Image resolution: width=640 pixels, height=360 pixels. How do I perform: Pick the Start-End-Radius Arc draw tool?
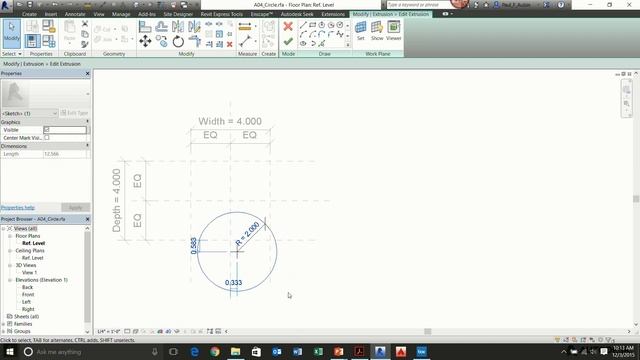pos(303,34)
